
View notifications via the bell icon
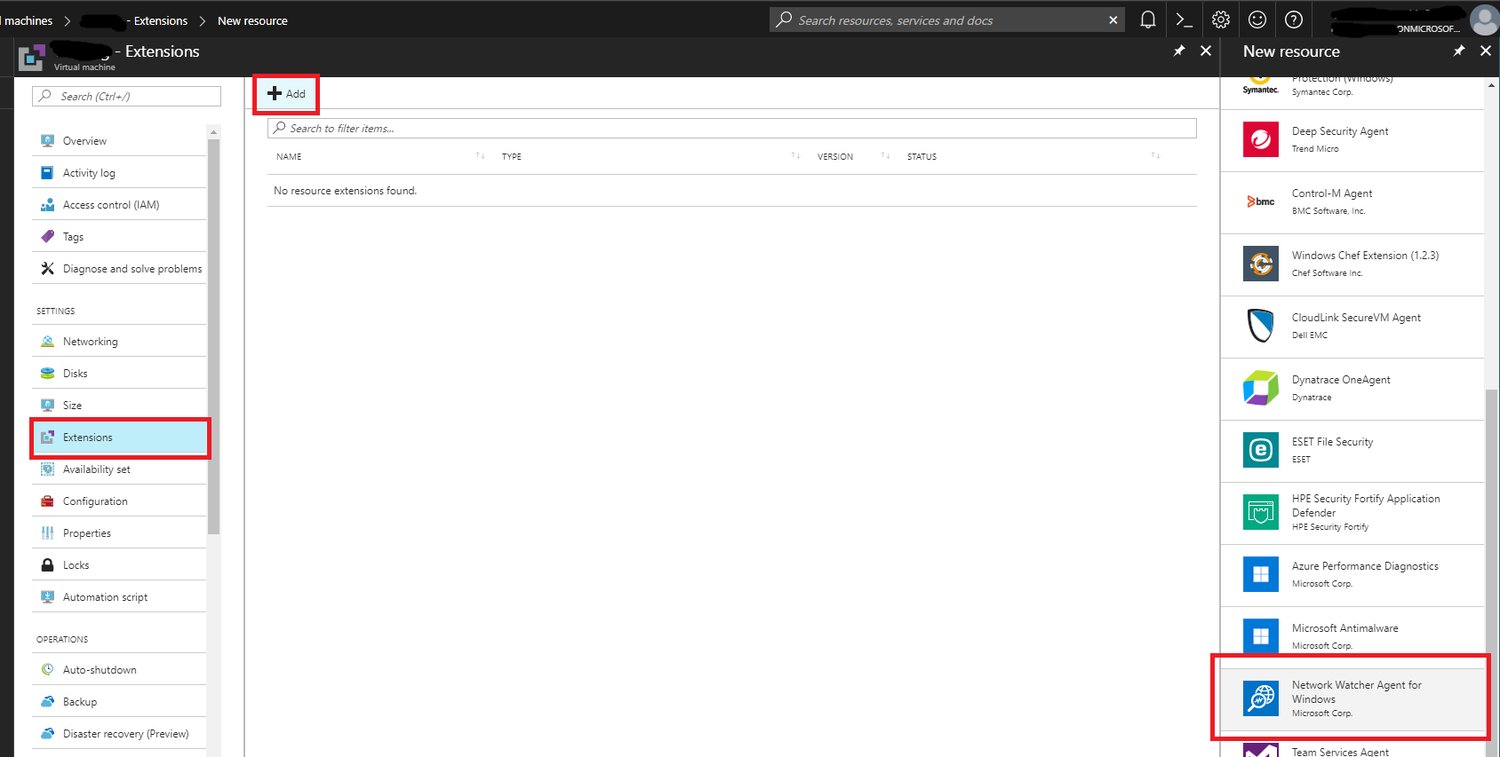[x=1148, y=19]
